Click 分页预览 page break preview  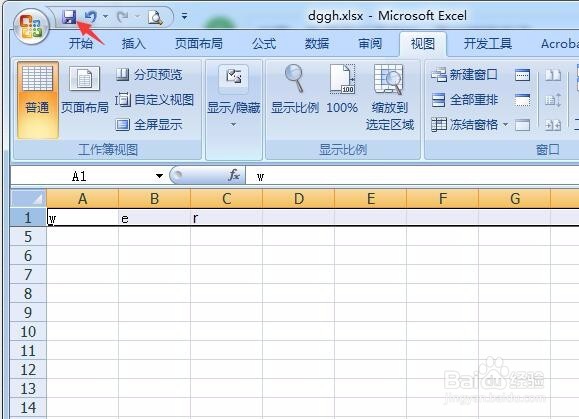click(x=149, y=75)
